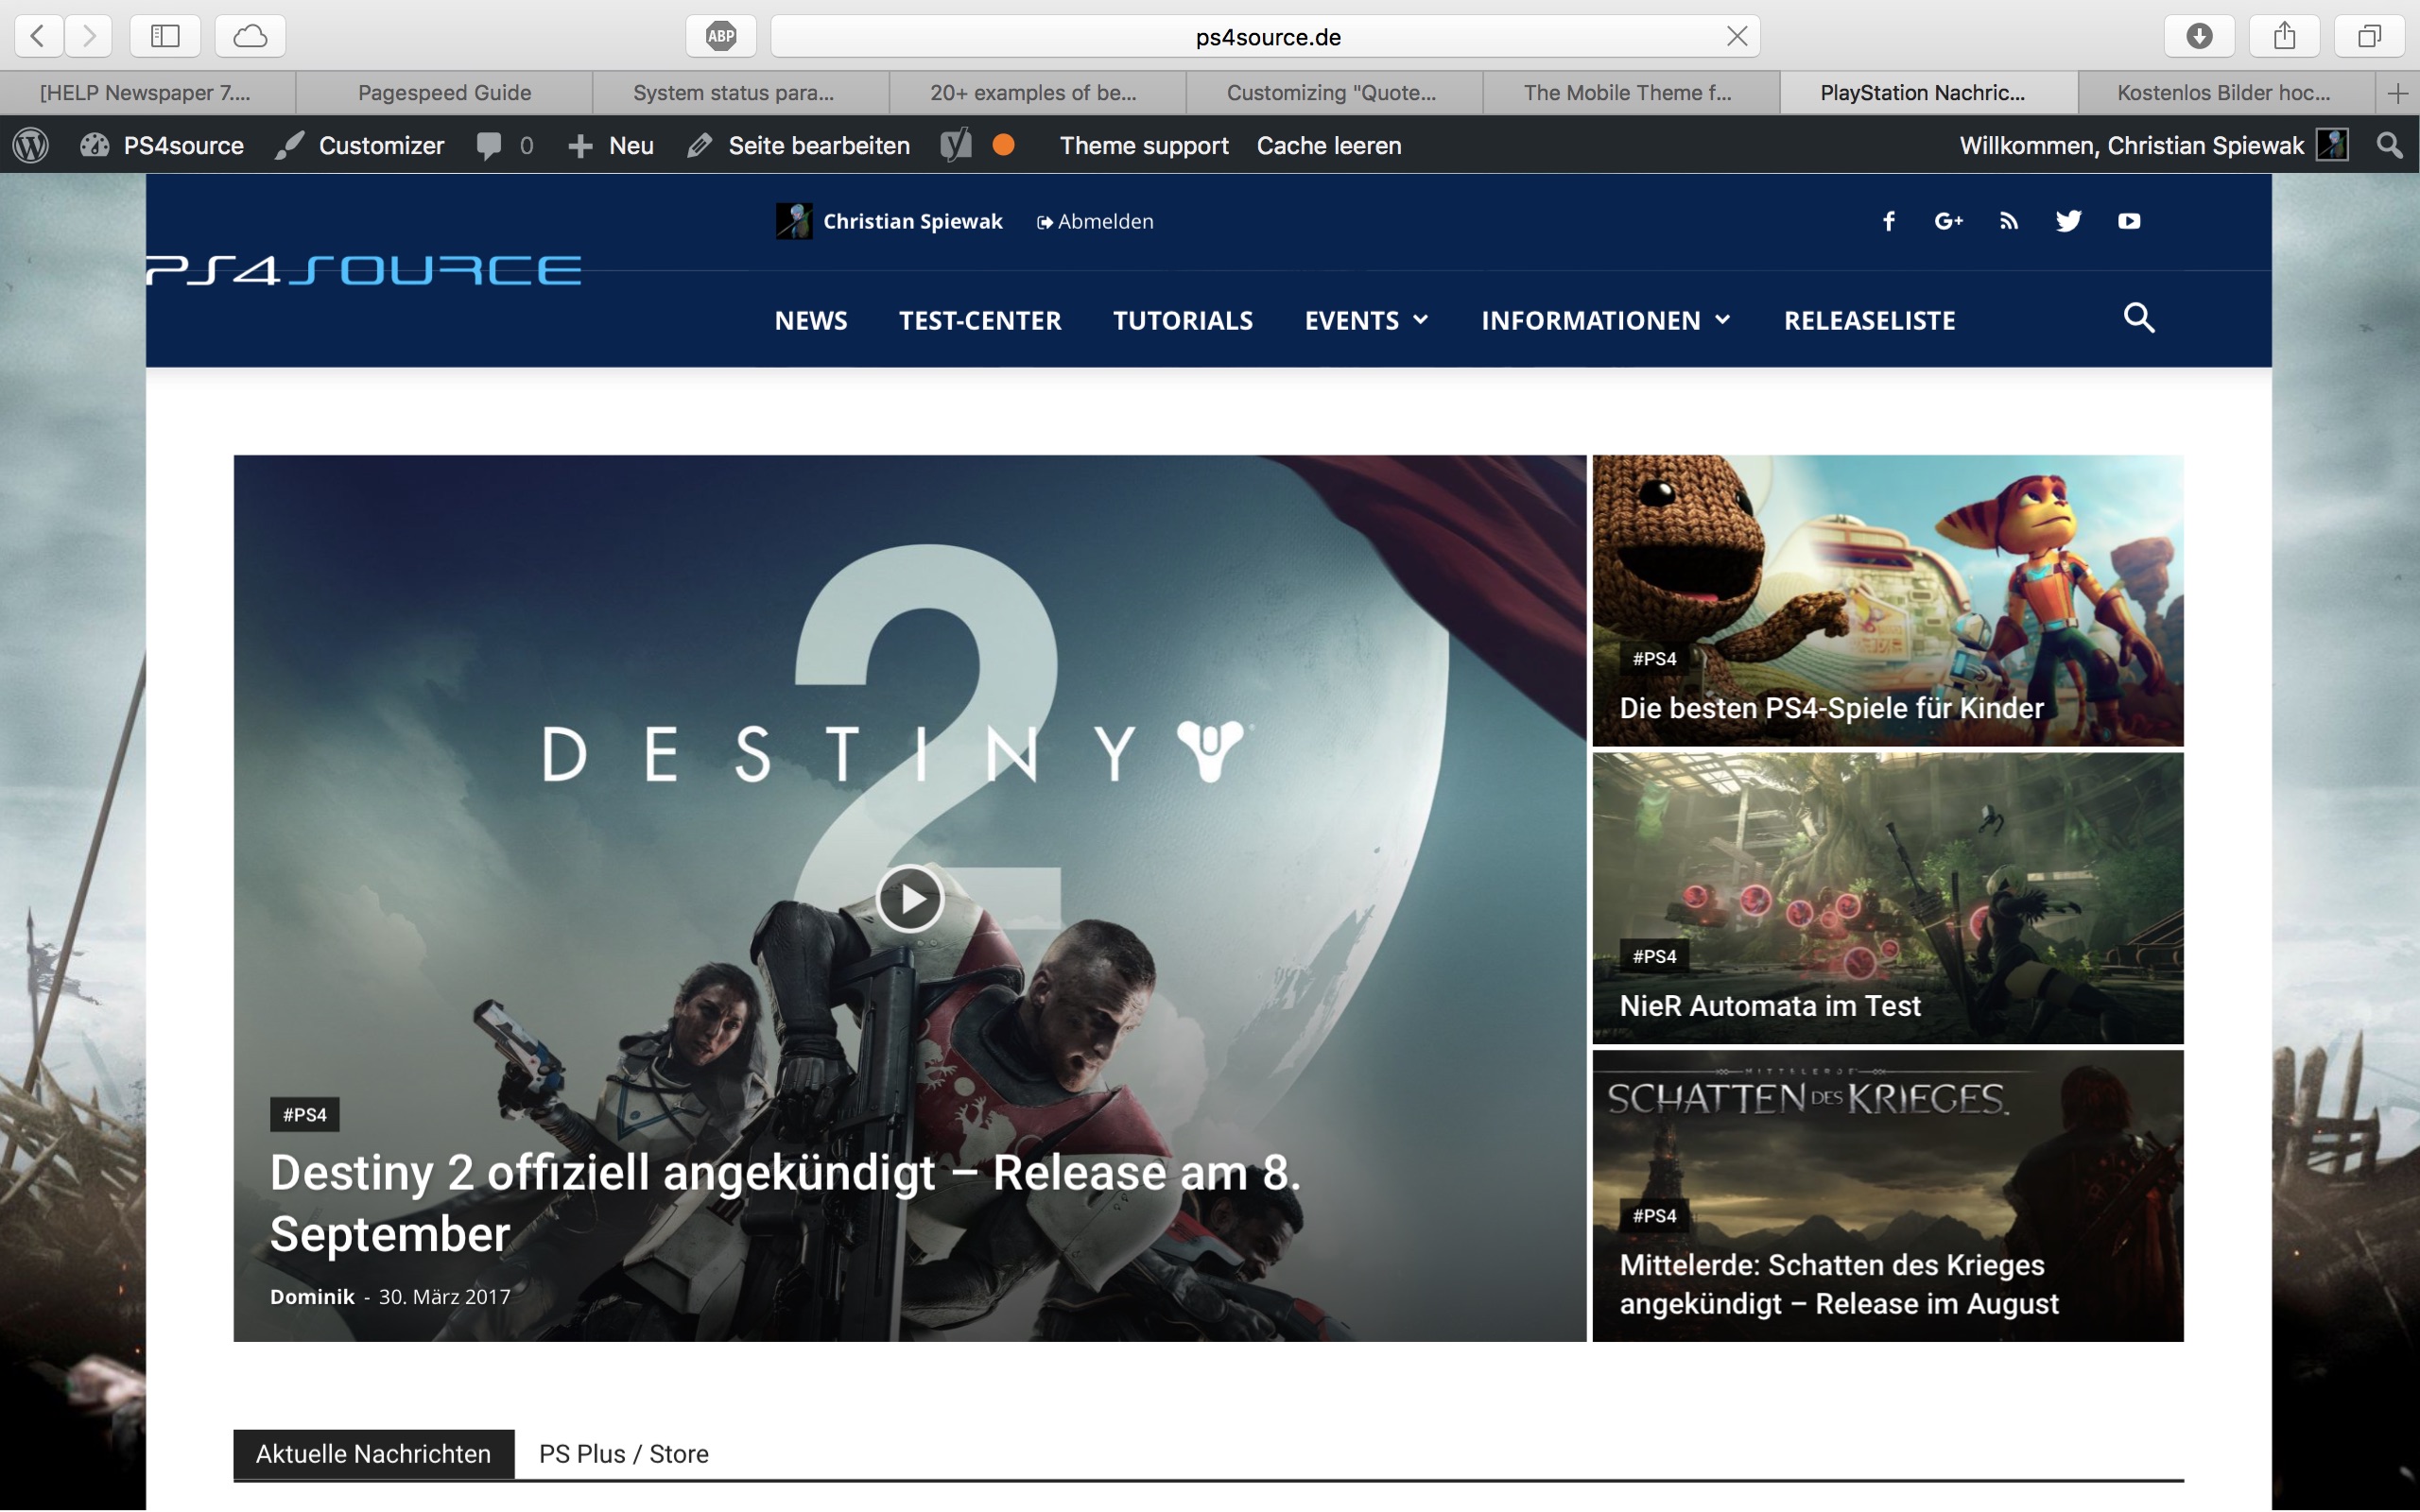This screenshot has height=1512, width=2420.
Task: Open the iCloud tabs button
Action: (x=250, y=36)
